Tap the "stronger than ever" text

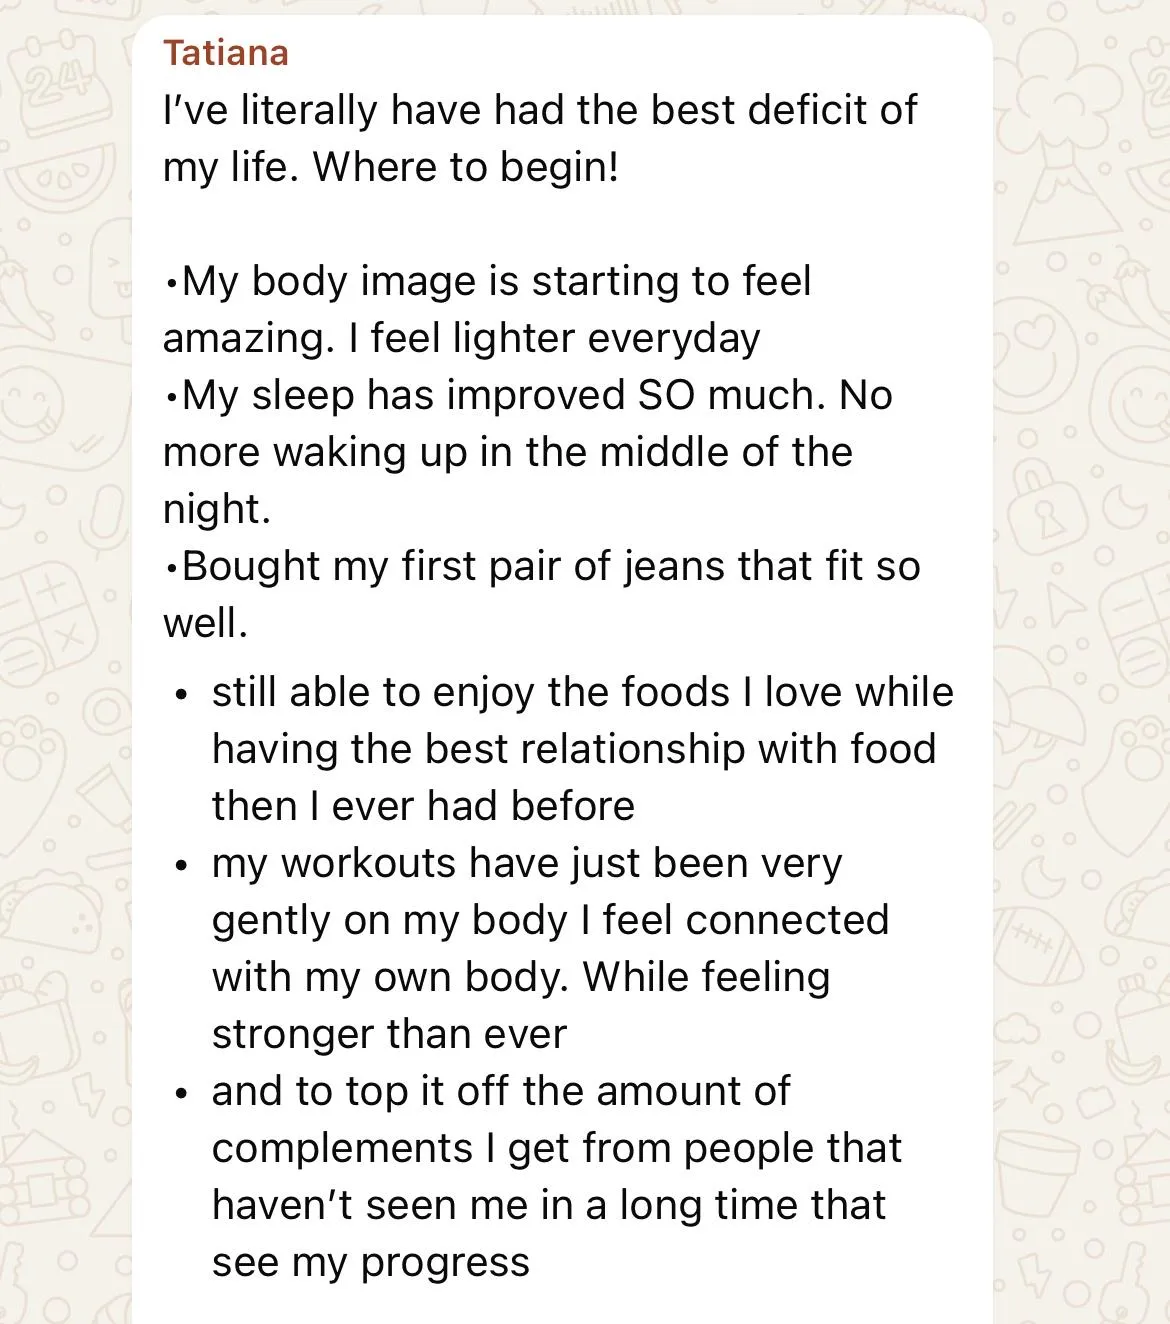[389, 1034]
